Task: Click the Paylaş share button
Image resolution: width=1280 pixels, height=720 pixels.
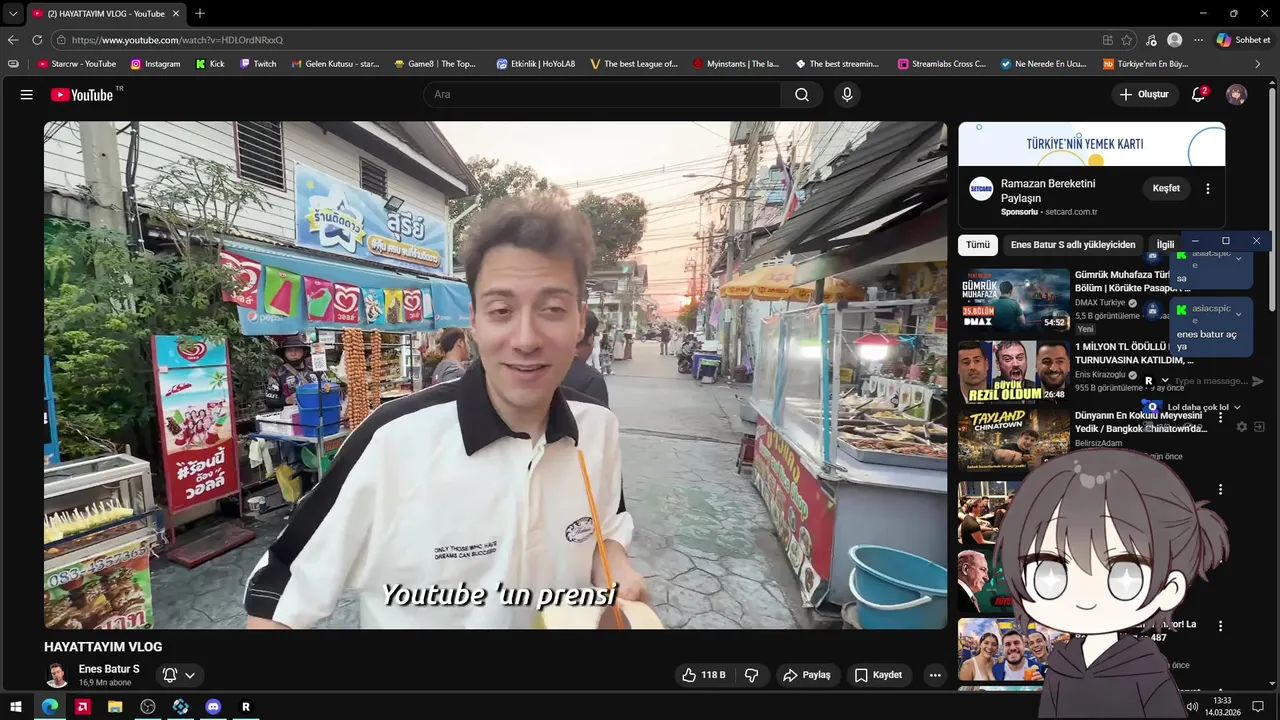Action: [x=807, y=675]
